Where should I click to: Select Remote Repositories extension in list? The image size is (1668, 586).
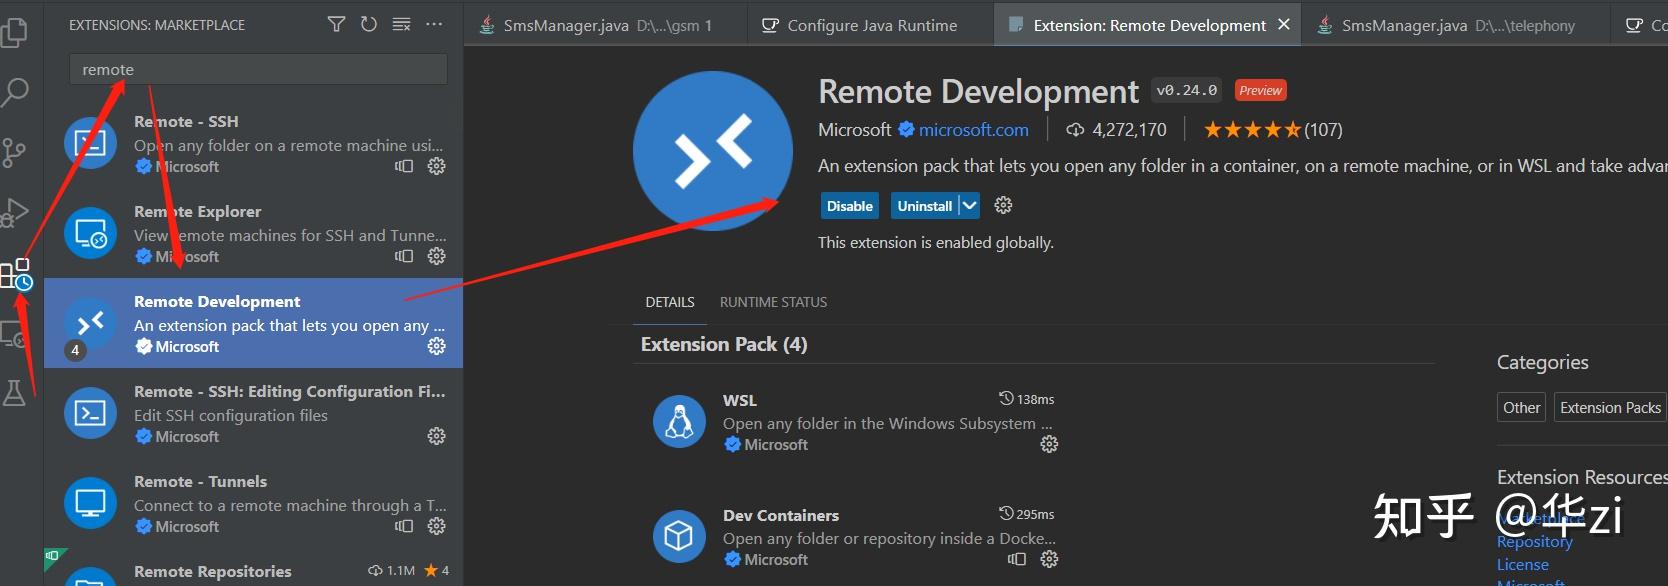tap(253, 567)
